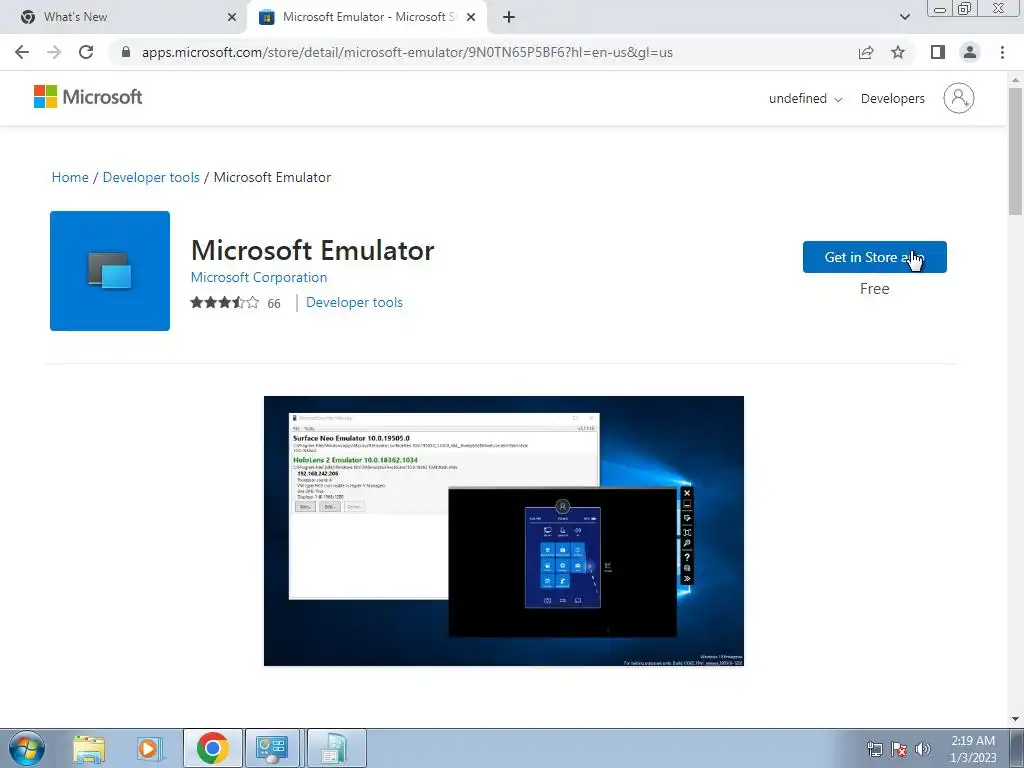
Task: Click the Microsoft Emulator title heading
Action: point(312,250)
